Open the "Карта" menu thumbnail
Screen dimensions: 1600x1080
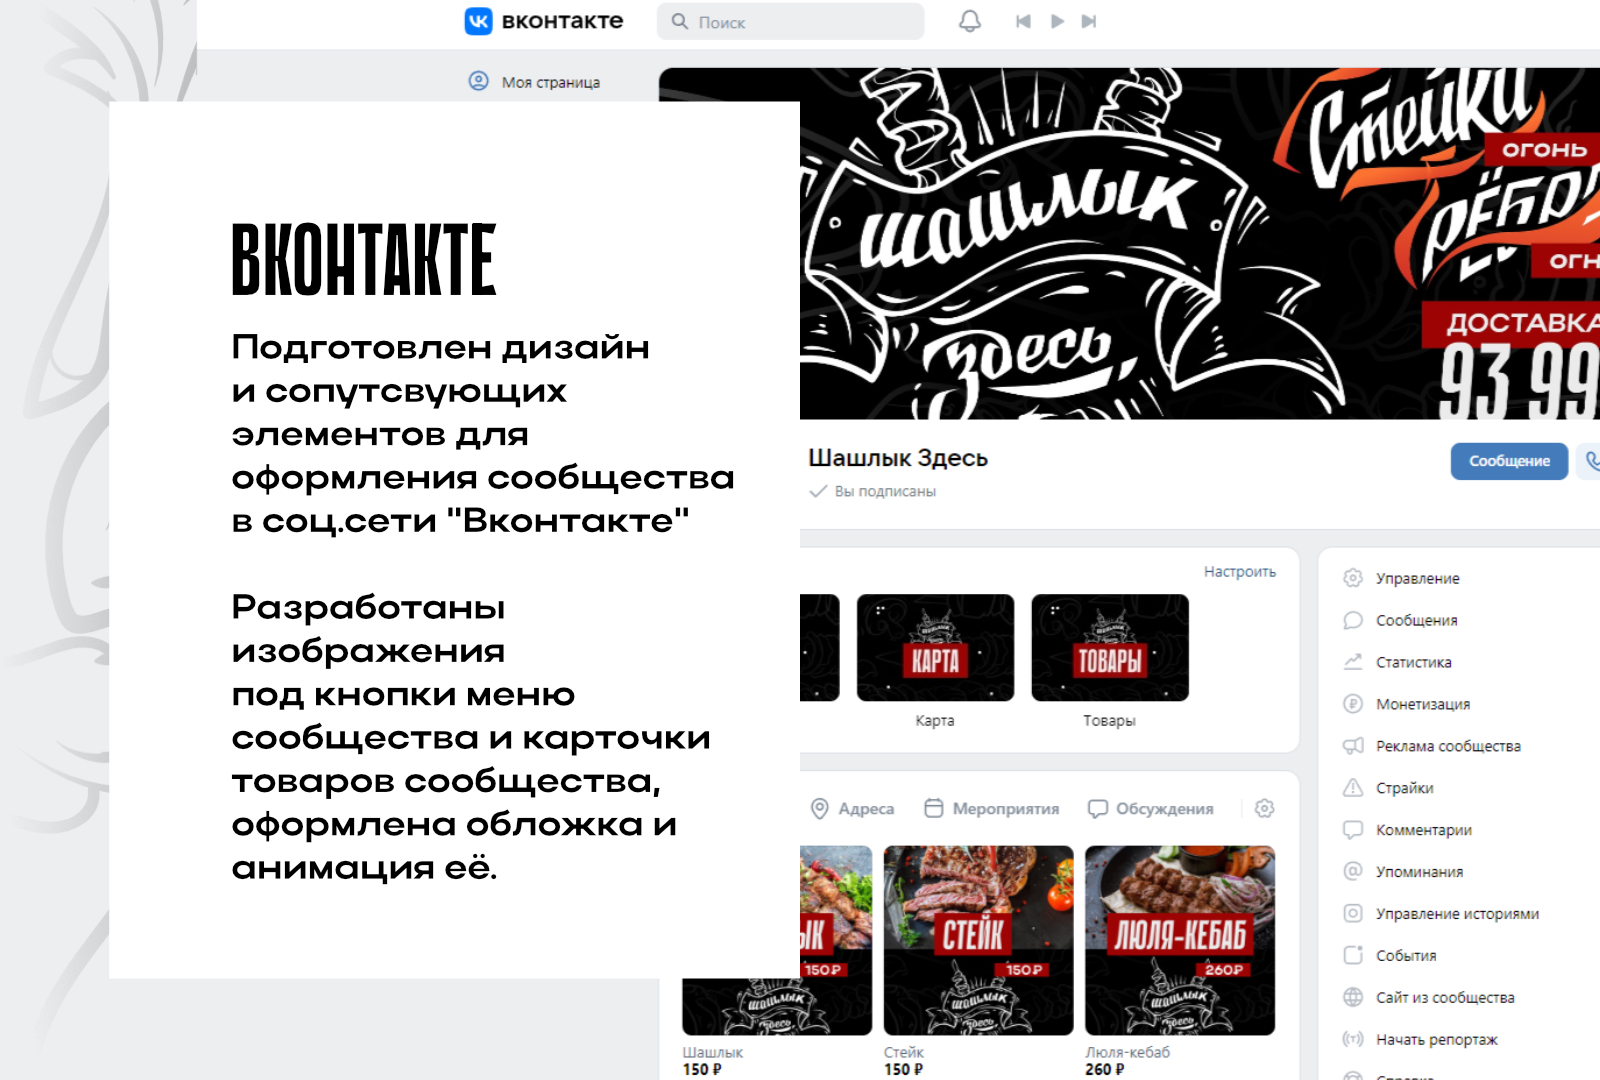[x=935, y=648]
